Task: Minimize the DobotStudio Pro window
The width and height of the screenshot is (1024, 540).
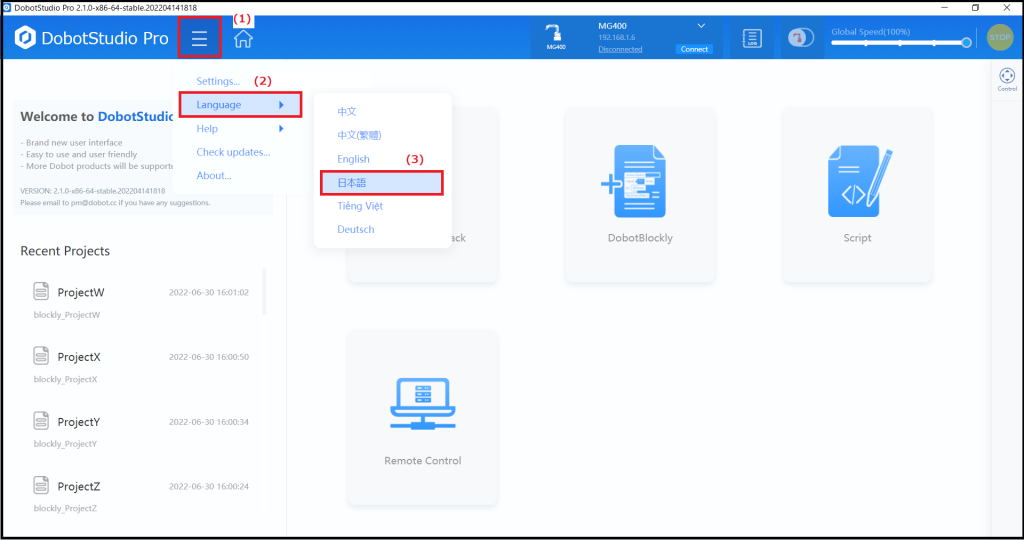Action: click(944, 7)
